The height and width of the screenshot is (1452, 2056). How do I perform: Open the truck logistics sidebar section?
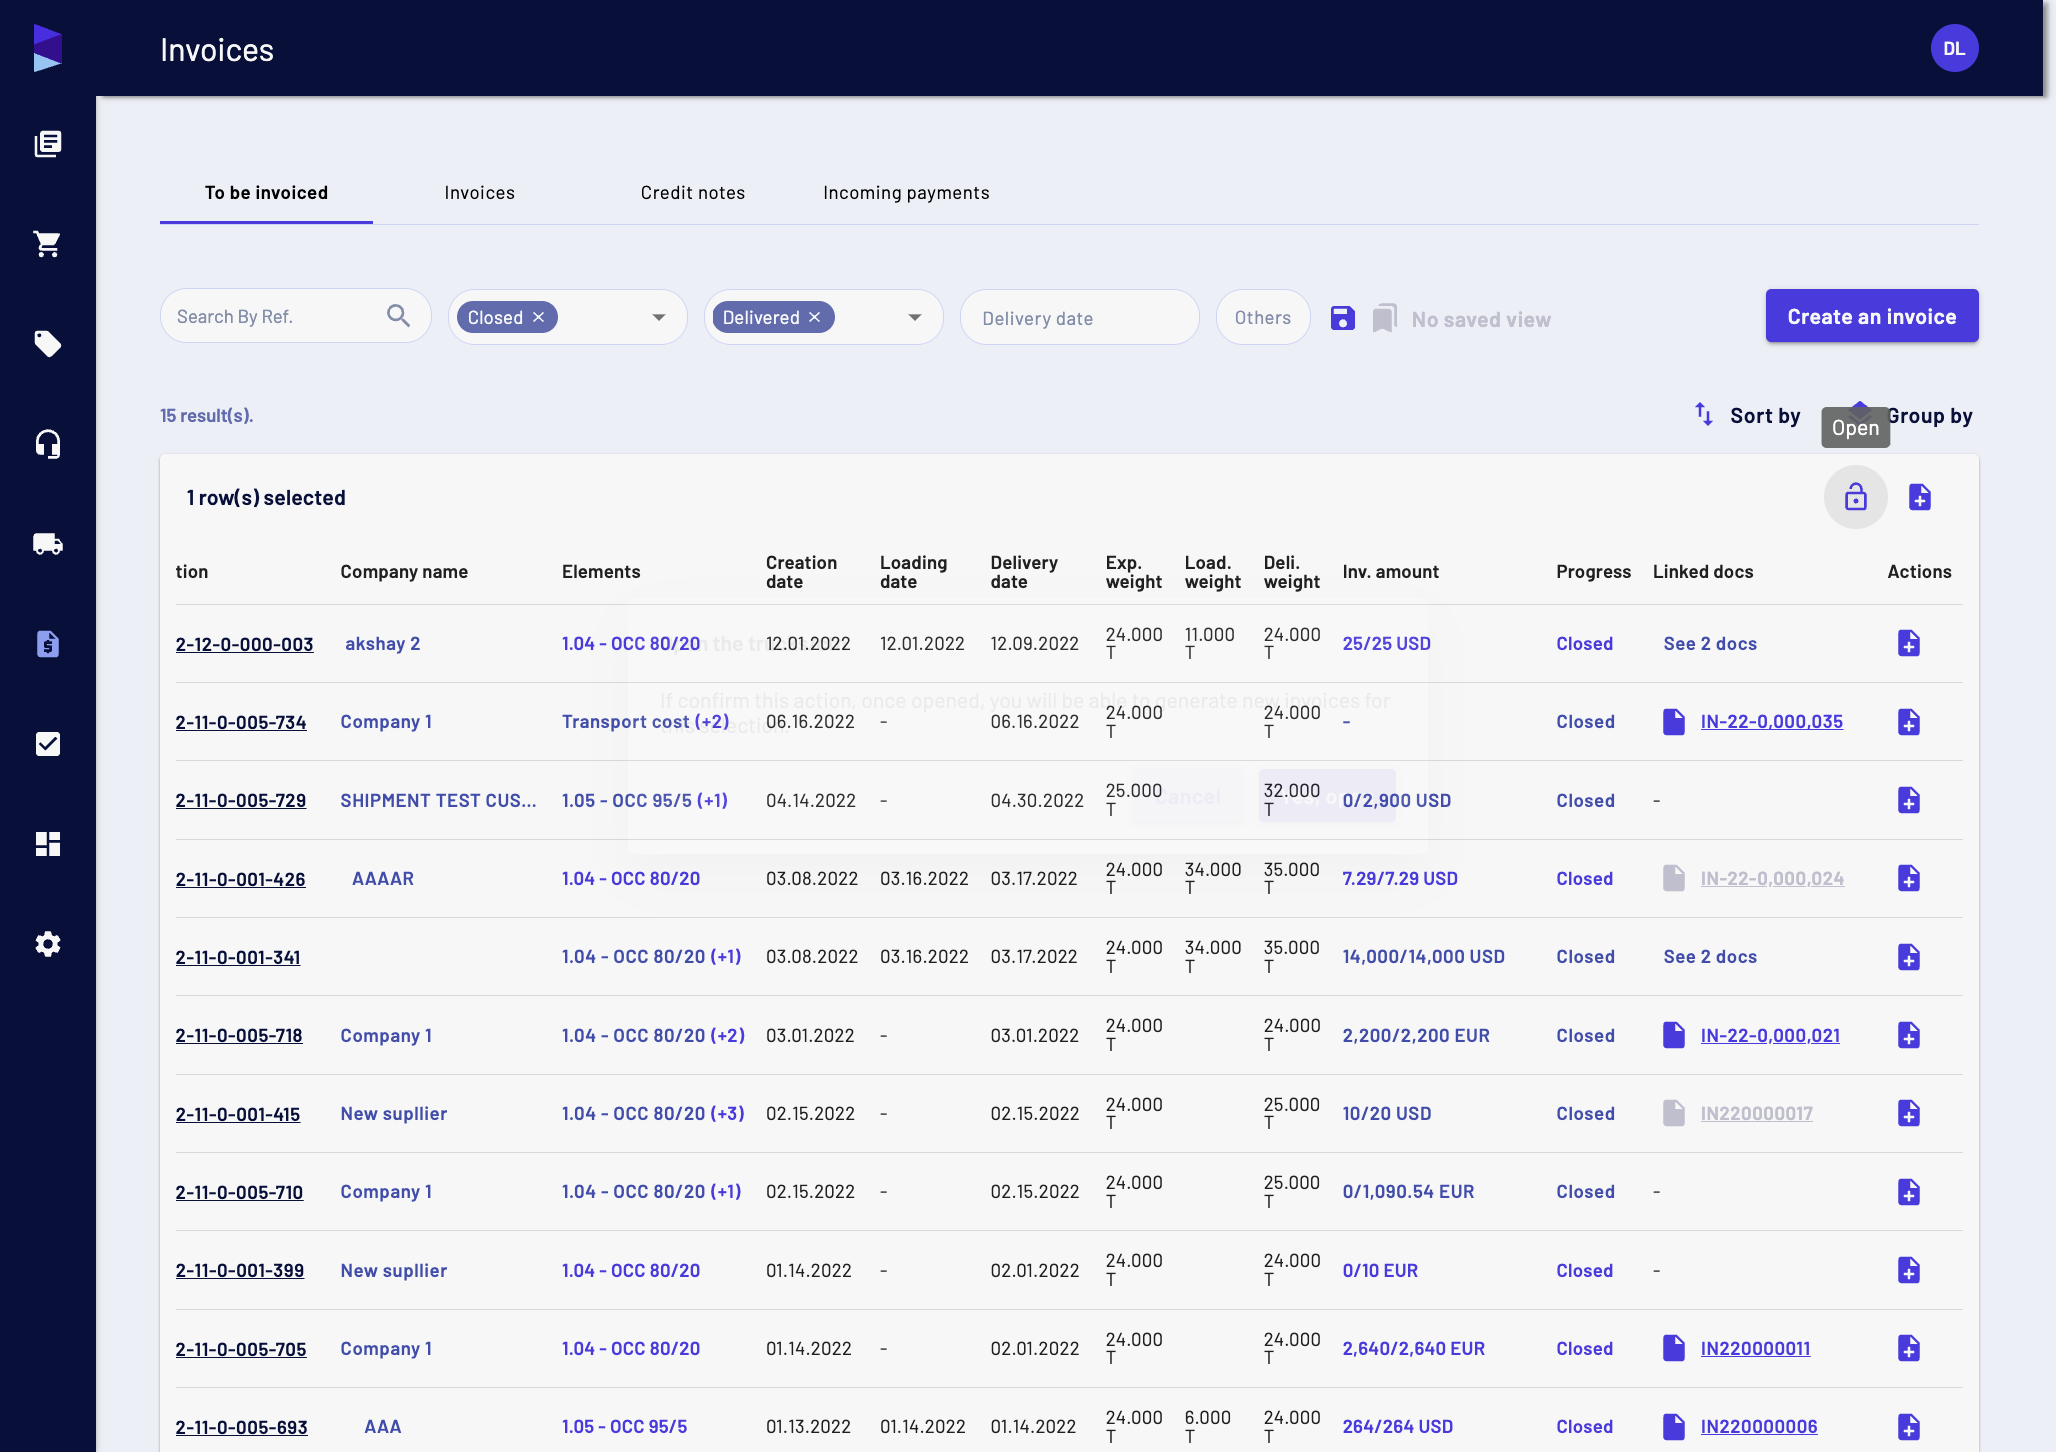pyautogui.click(x=48, y=544)
